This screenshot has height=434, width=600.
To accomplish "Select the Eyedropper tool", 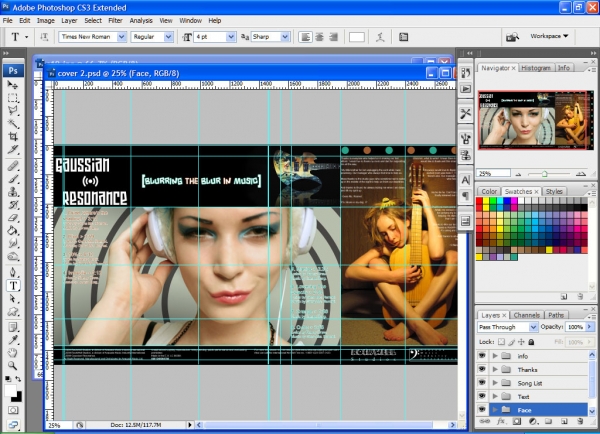I will pyautogui.click(x=13, y=340).
